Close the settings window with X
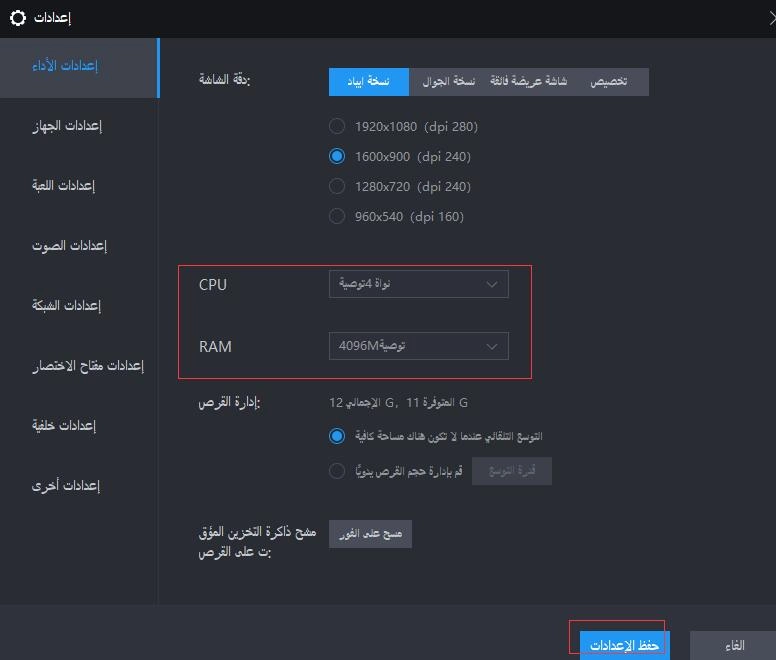The height and width of the screenshot is (660, 776). coord(772,18)
